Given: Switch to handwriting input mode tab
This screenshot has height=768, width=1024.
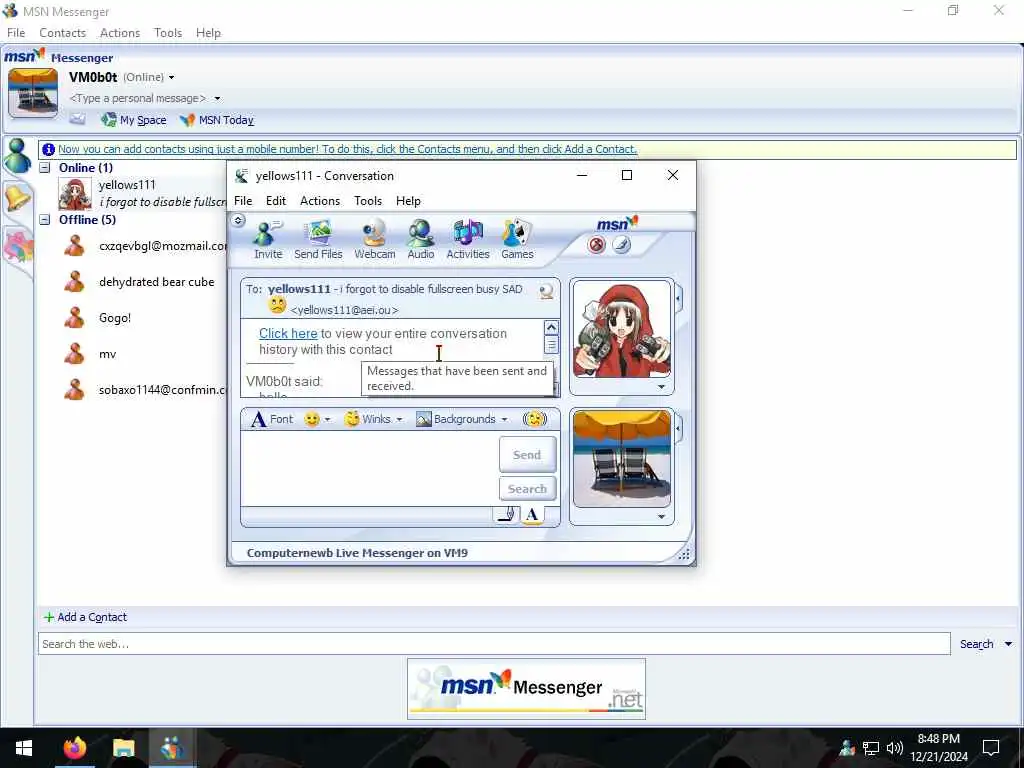Looking at the screenshot, I should point(506,515).
